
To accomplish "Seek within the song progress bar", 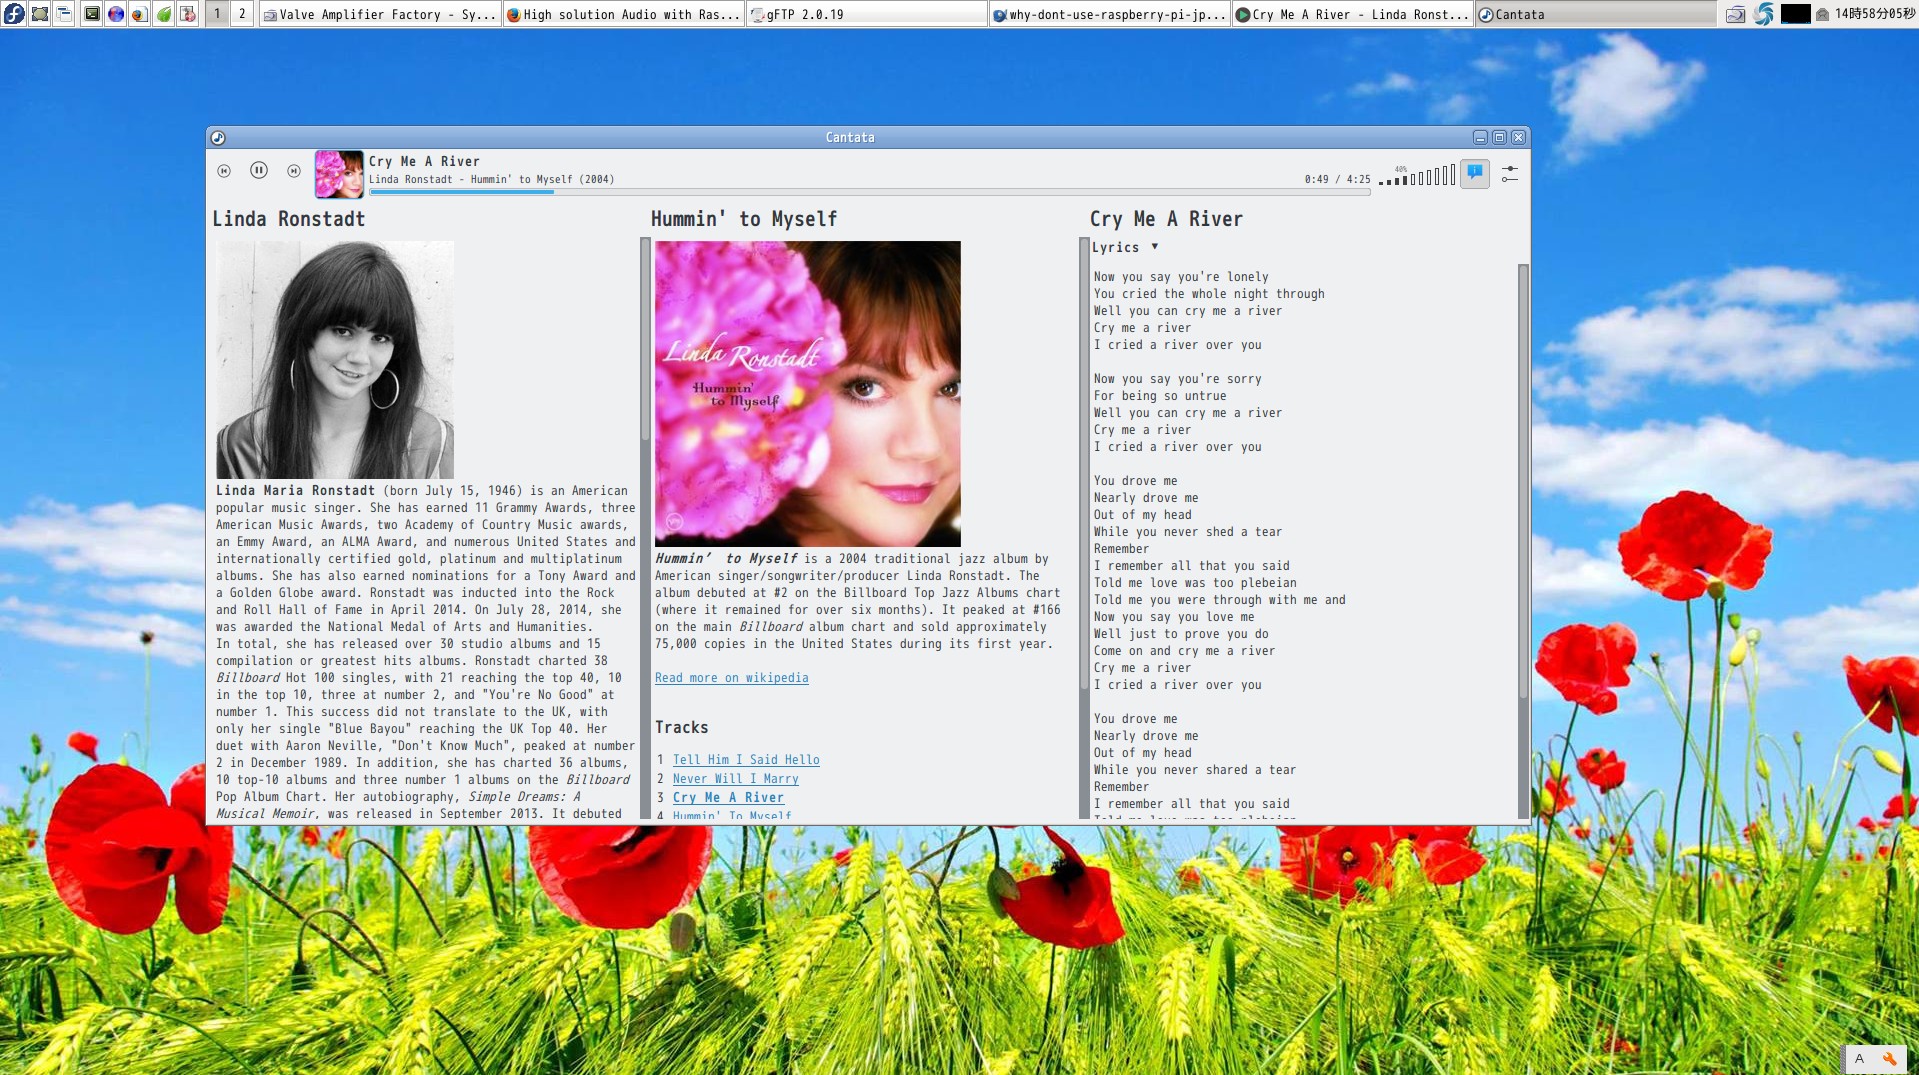I will (x=868, y=192).
